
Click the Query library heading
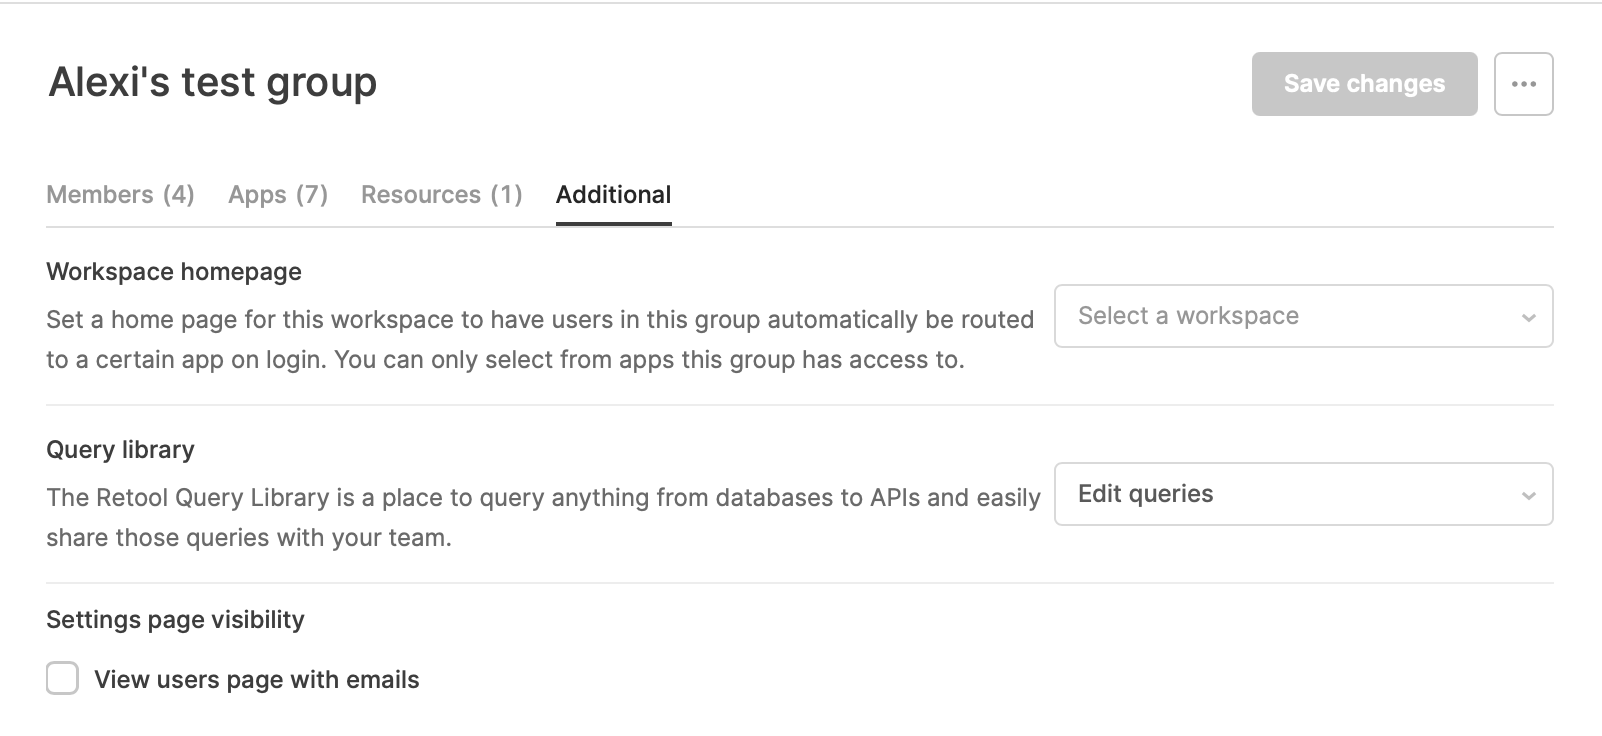click(120, 450)
